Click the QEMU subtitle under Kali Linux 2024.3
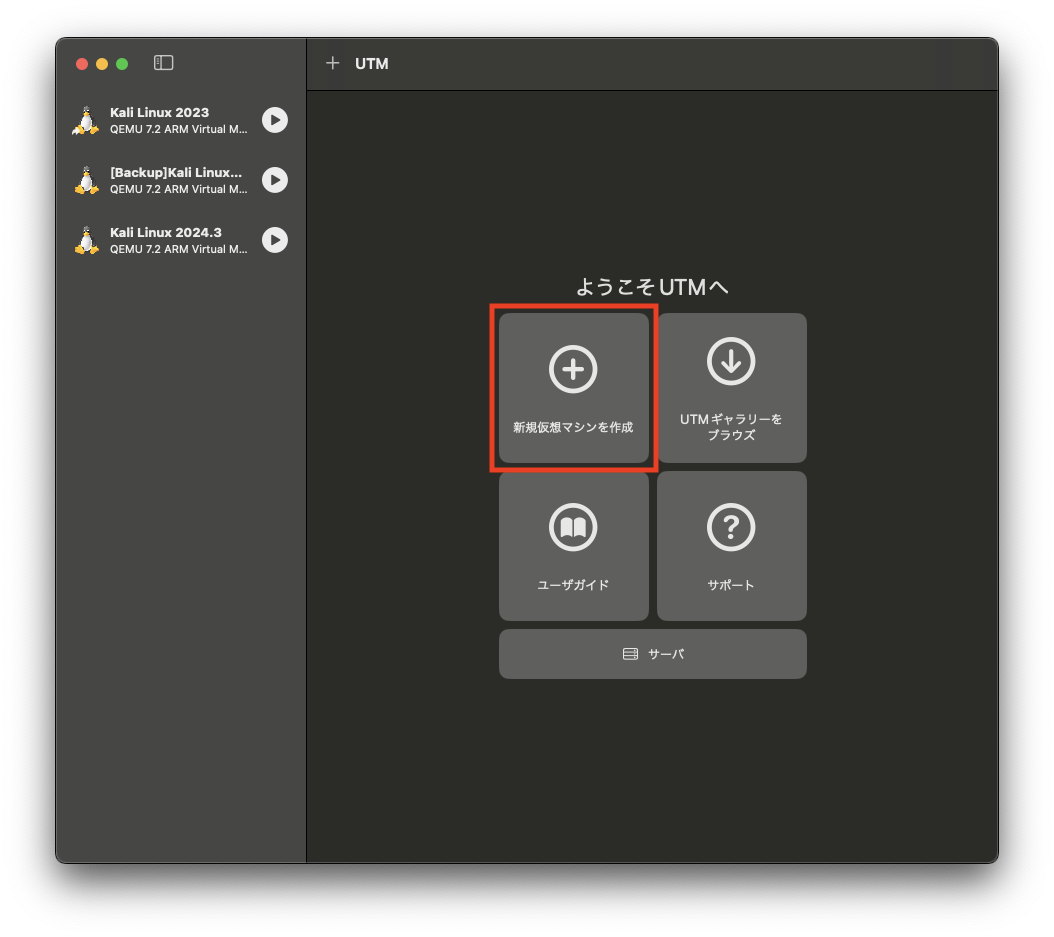Viewport: 1054px width, 937px height. (x=179, y=249)
